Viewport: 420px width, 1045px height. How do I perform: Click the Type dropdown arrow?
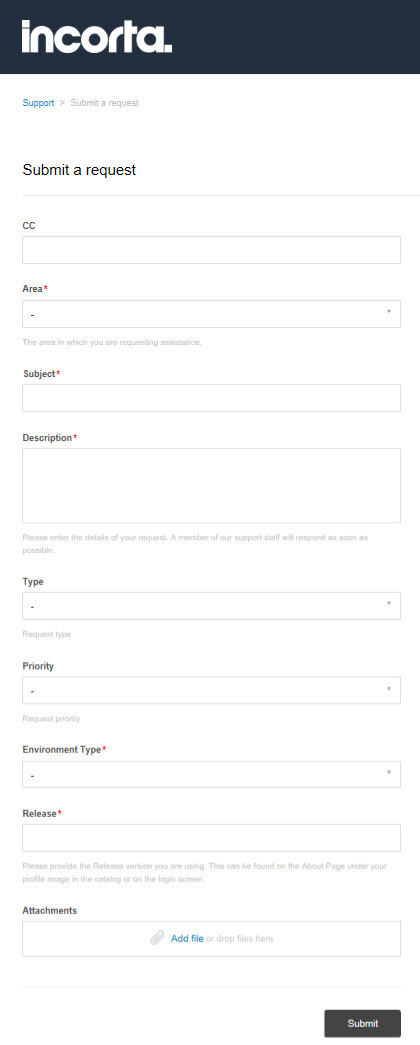[x=389, y=603]
